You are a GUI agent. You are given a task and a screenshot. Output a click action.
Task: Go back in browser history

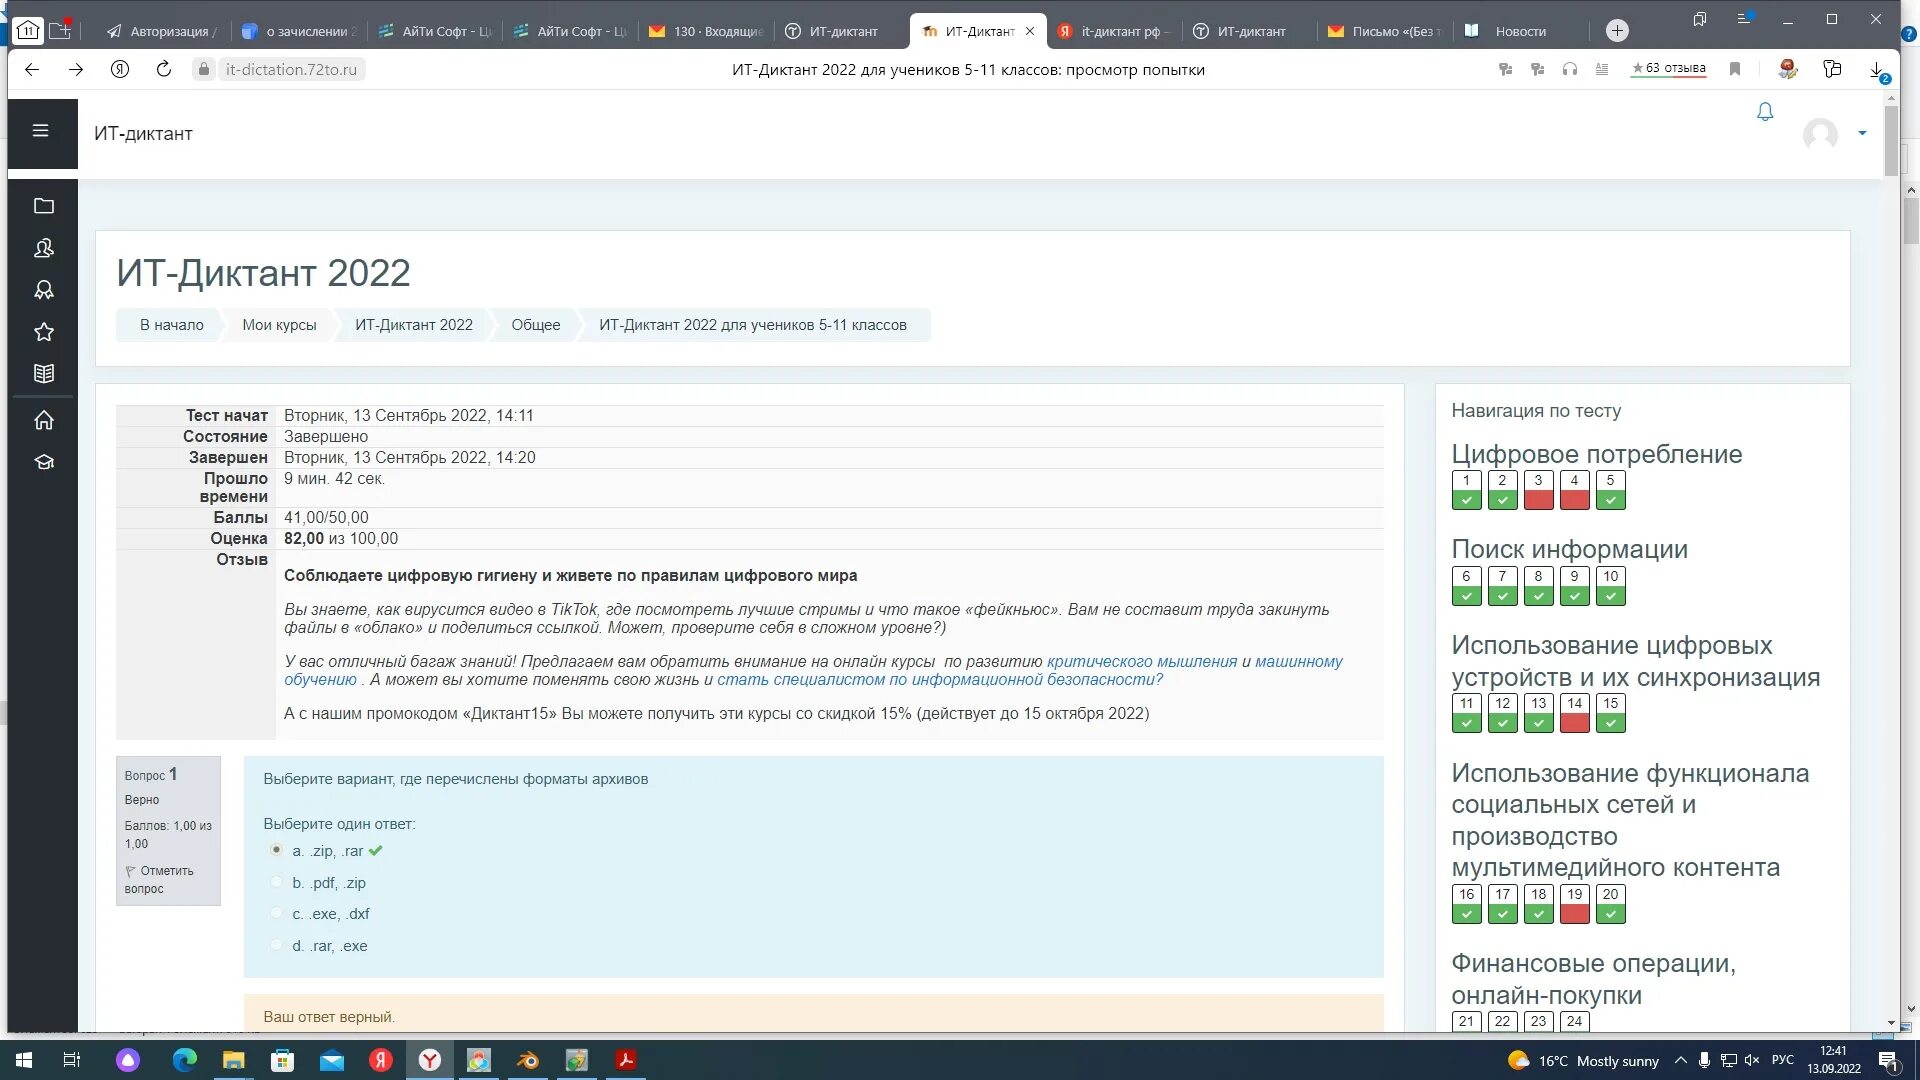[x=32, y=69]
